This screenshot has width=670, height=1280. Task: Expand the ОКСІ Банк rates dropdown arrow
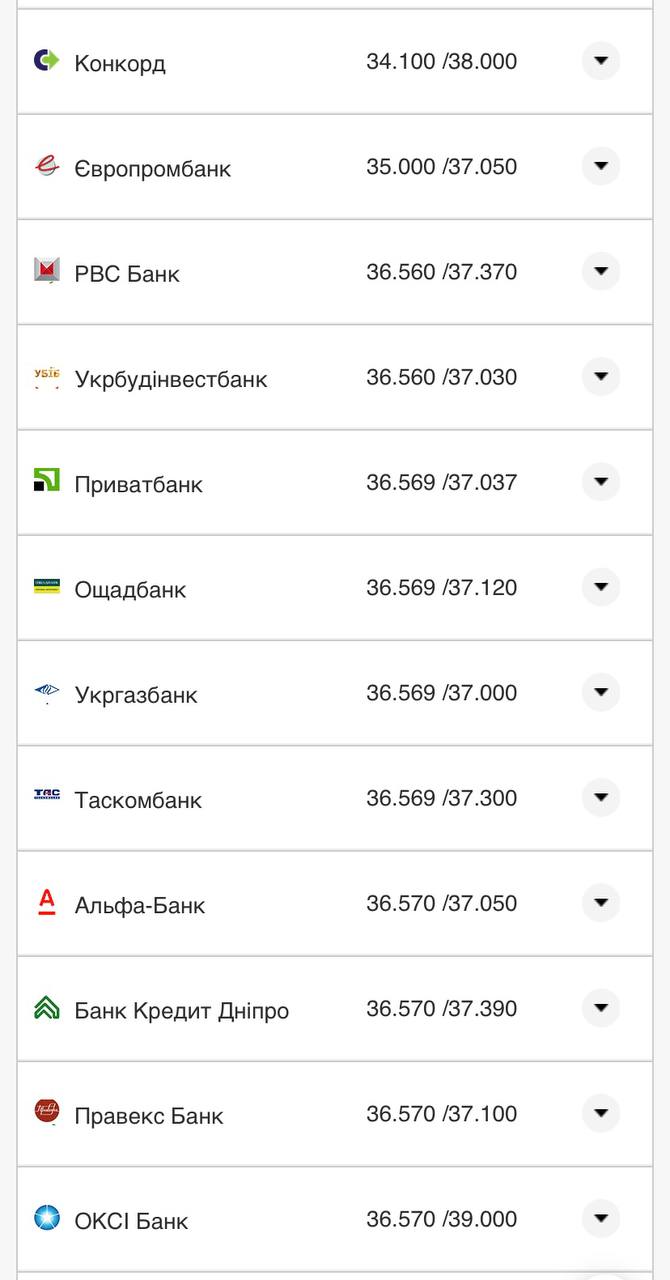point(600,1219)
